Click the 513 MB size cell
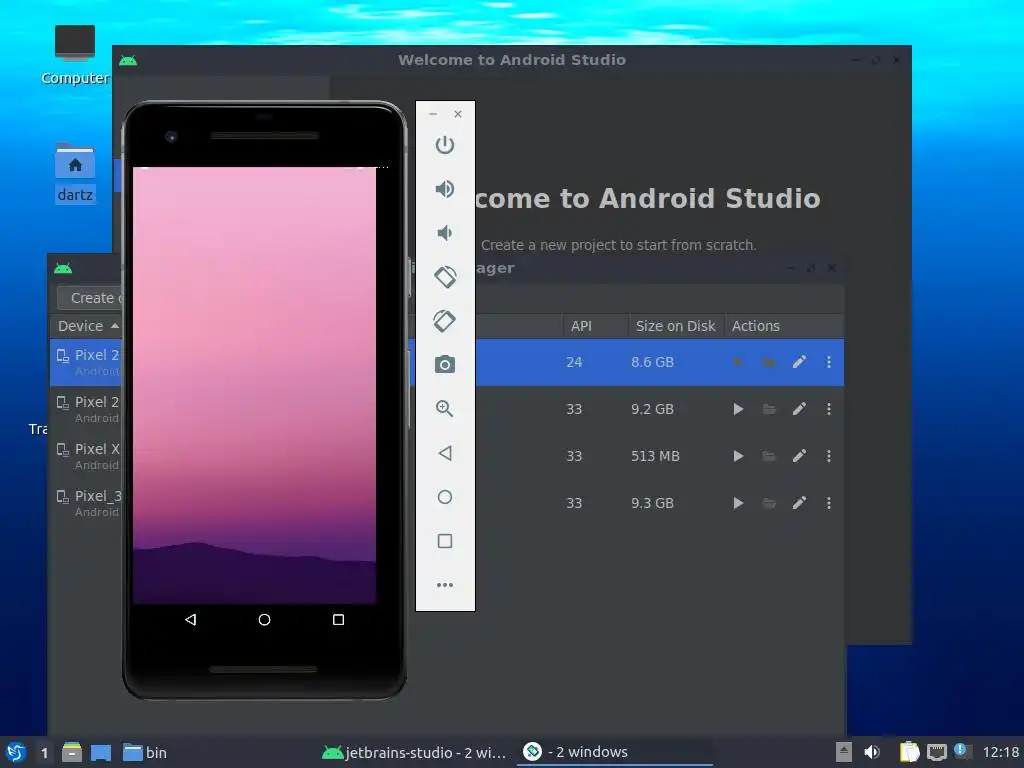The width and height of the screenshot is (1024, 768). pos(655,456)
